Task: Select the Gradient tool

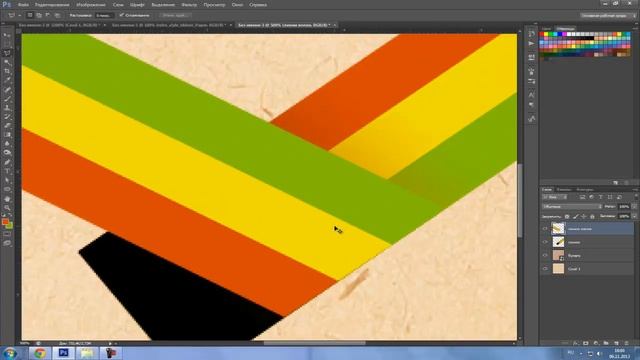Action: [7, 135]
